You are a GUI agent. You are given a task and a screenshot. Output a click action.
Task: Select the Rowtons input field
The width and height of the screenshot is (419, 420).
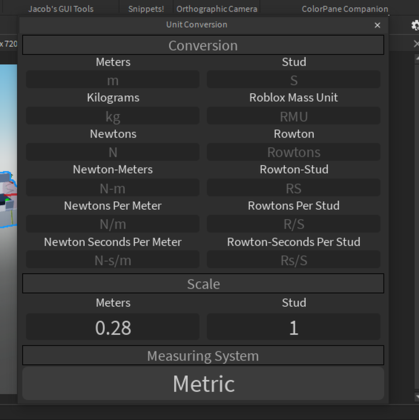coord(294,152)
